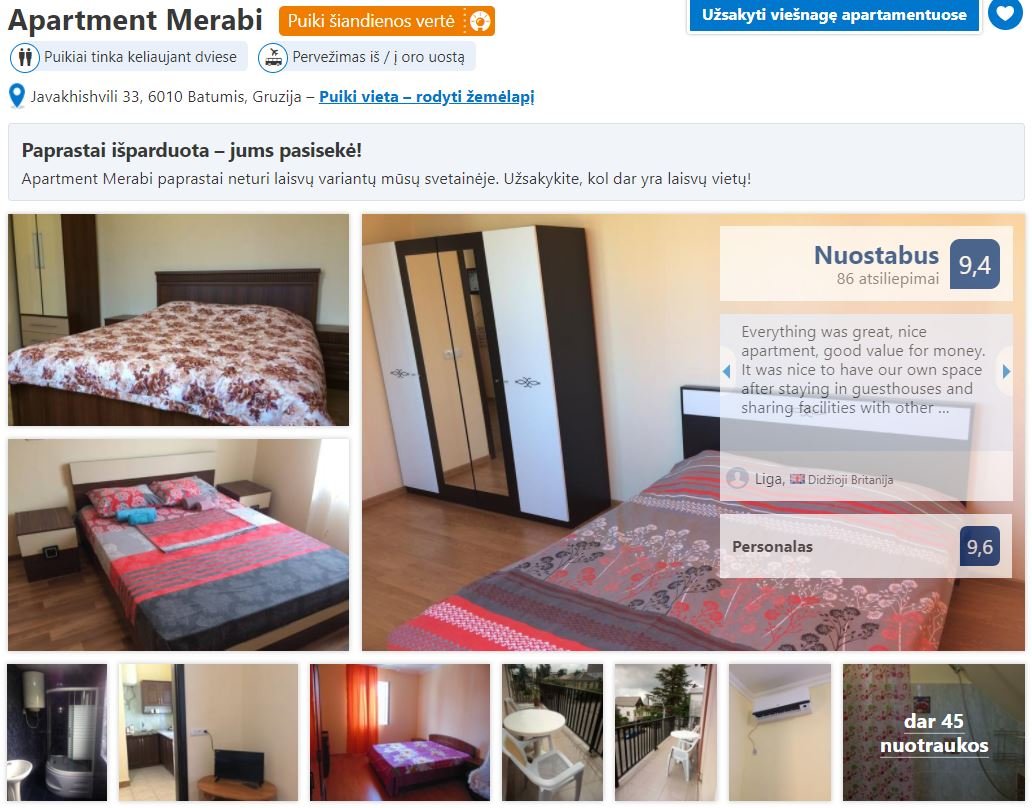Click the Užsakyti viešnagę apartamentuose button
1032x808 pixels.
point(834,14)
